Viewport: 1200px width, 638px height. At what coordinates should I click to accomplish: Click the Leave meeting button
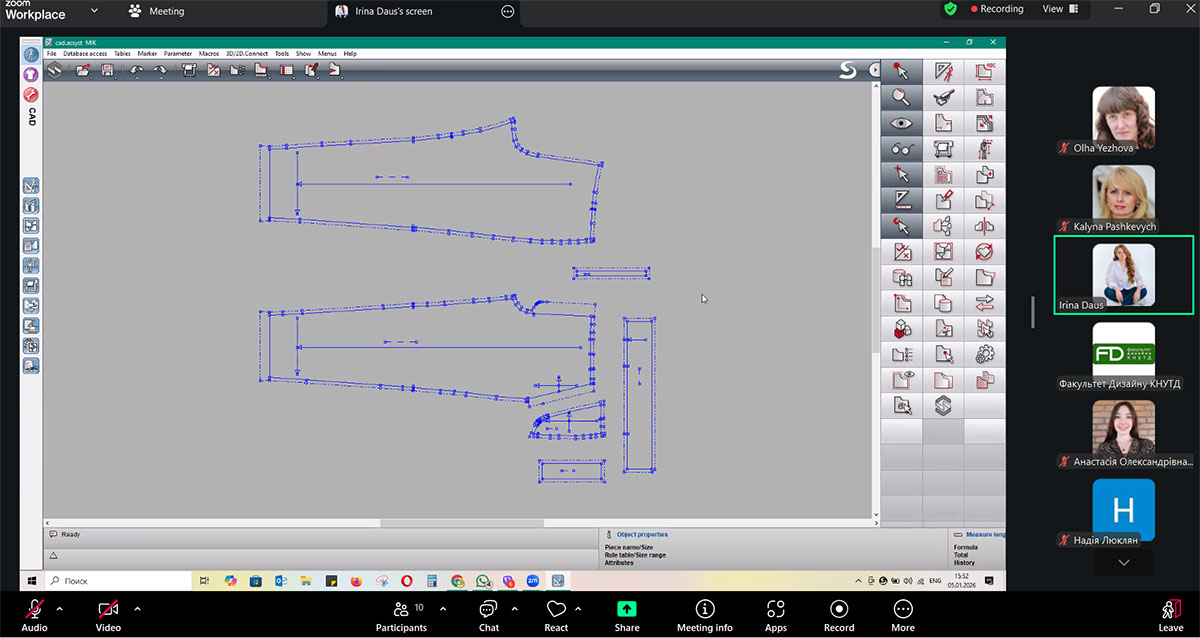click(x=1170, y=615)
